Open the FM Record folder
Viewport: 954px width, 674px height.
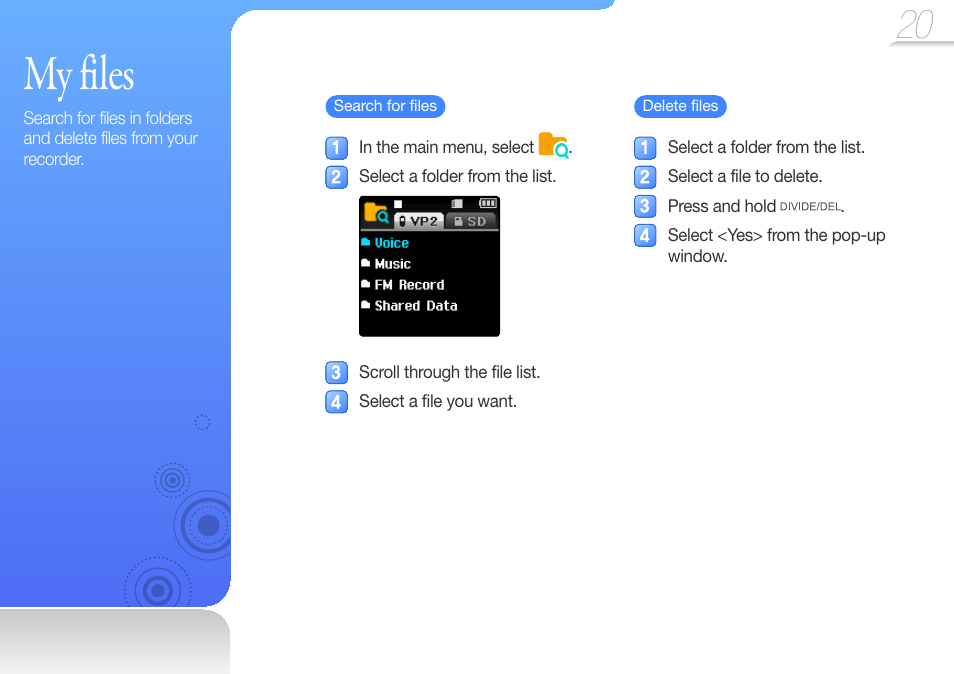(403, 285)
